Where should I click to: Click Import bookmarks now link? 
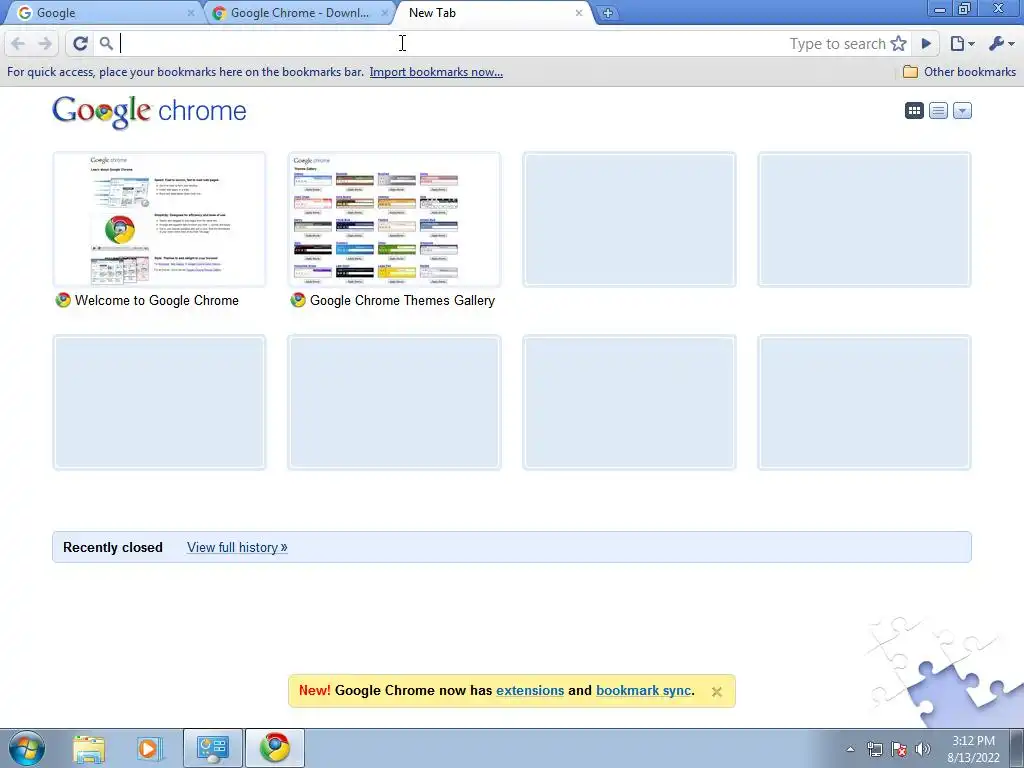436,72
